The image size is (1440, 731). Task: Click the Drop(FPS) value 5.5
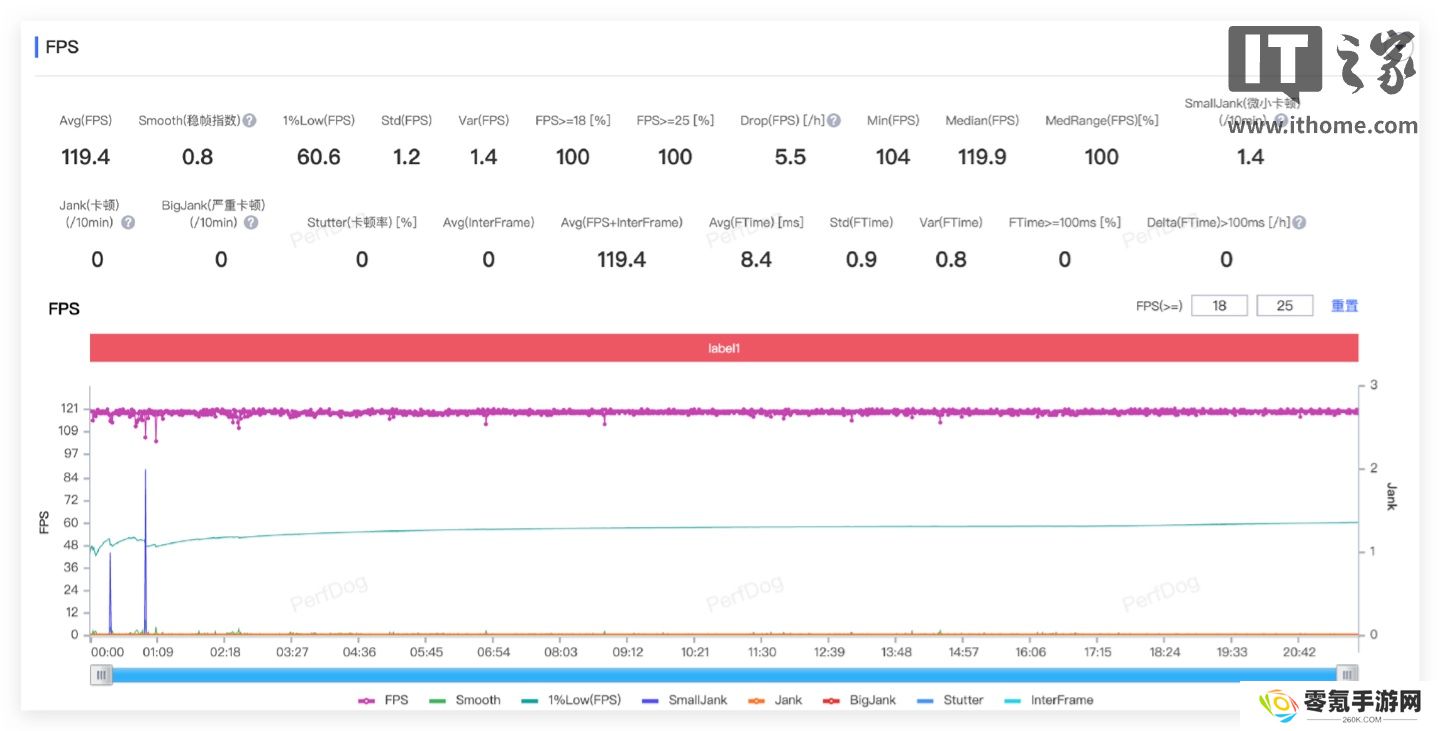click(x=790, y=157)
